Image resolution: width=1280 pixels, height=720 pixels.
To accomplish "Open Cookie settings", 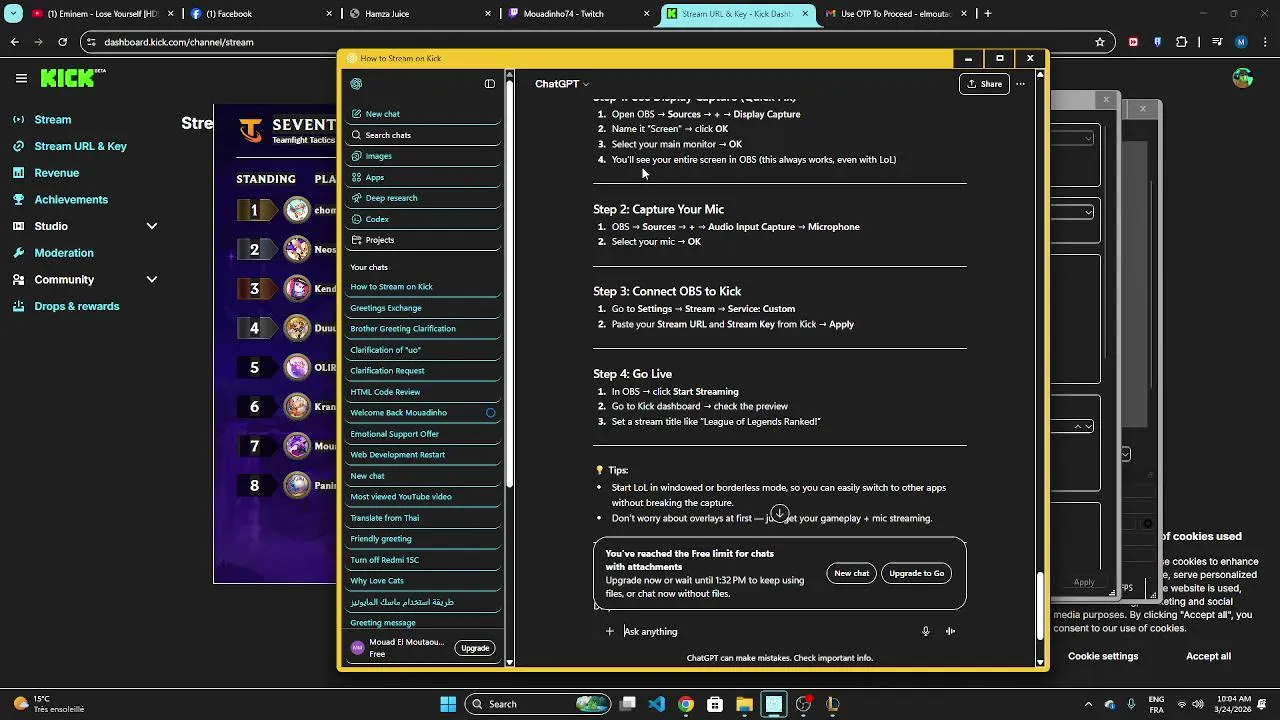I will point(1103,656).
